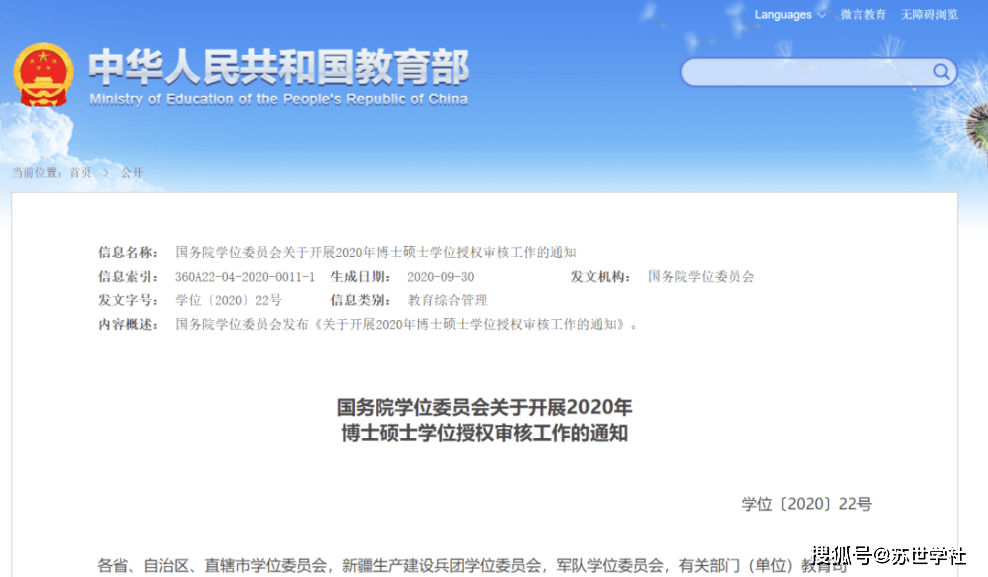Screen dimensions: 988x577
Task: Click the main article heading text
Action: [484, 420]
